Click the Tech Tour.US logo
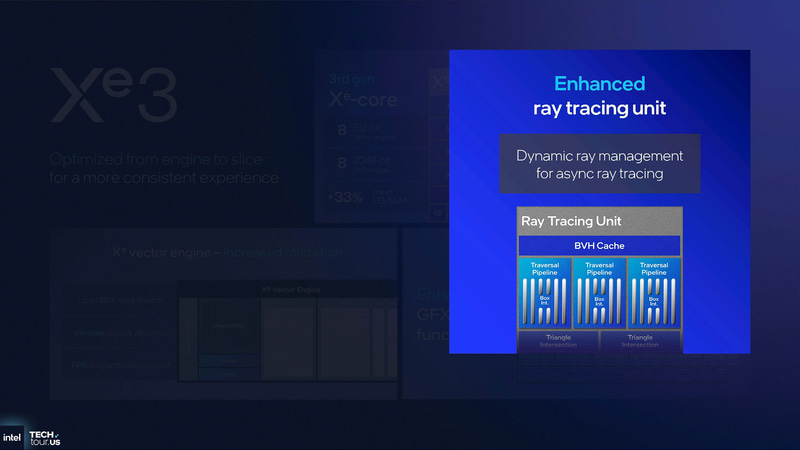 [x=44, y=438]
